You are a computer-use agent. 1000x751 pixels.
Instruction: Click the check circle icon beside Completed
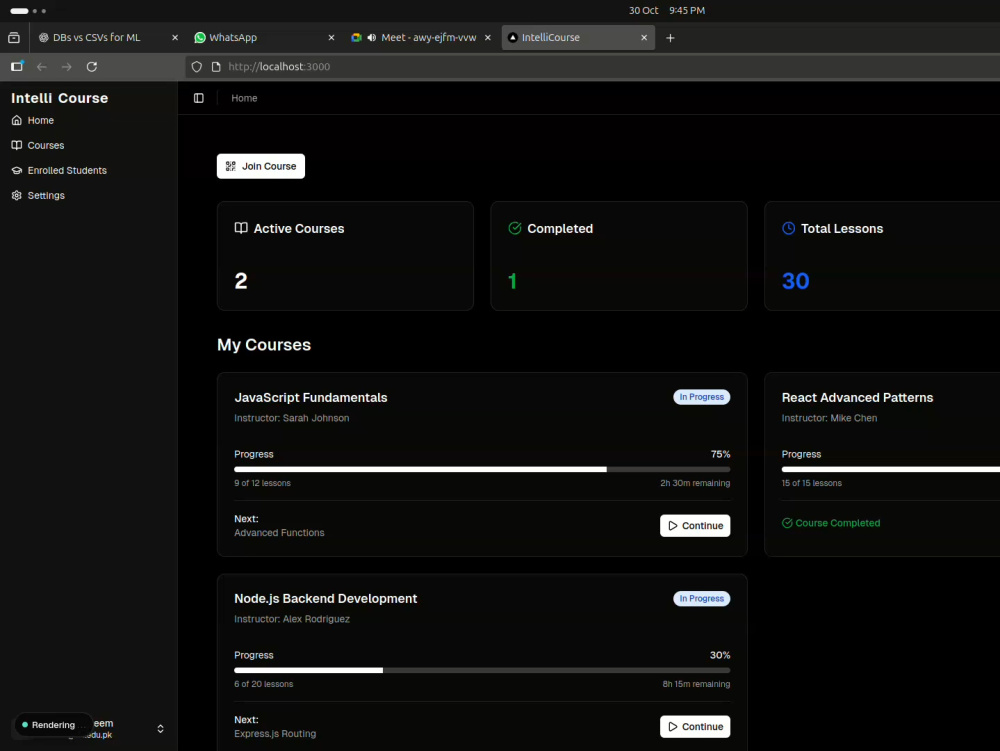pos(514,228)
